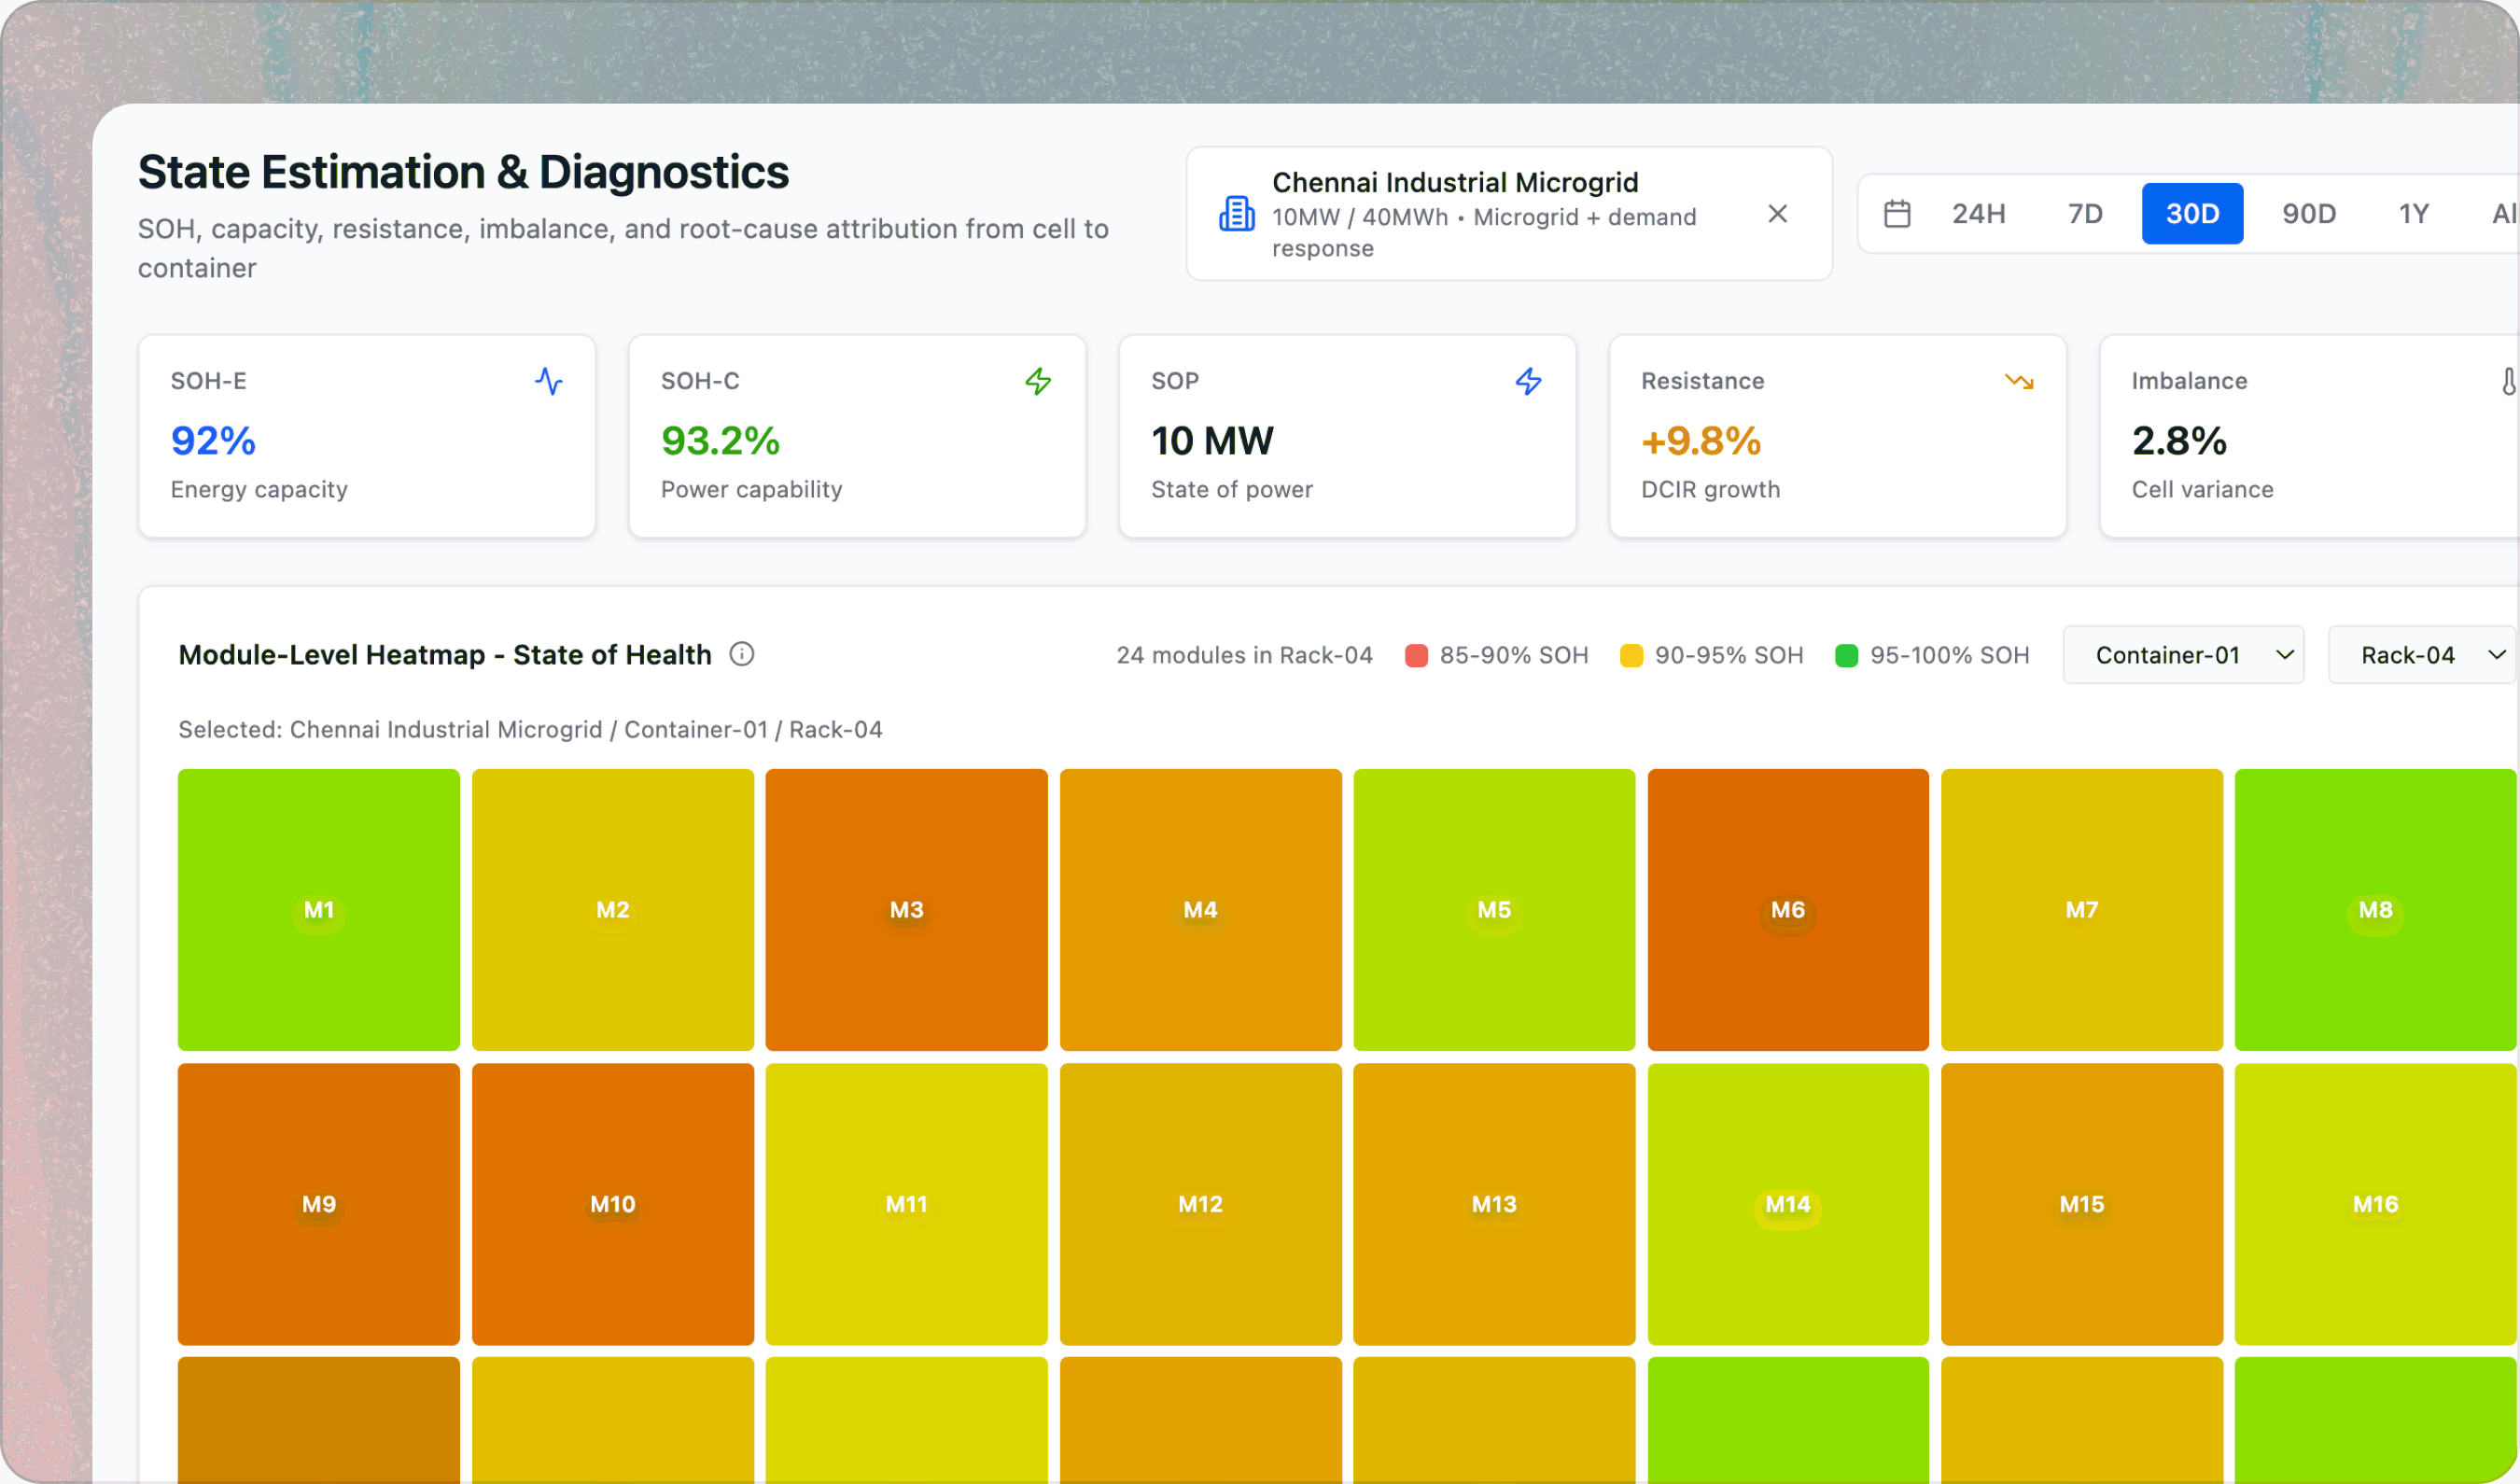Select module M1 in the heatmap

click(319, 910)
